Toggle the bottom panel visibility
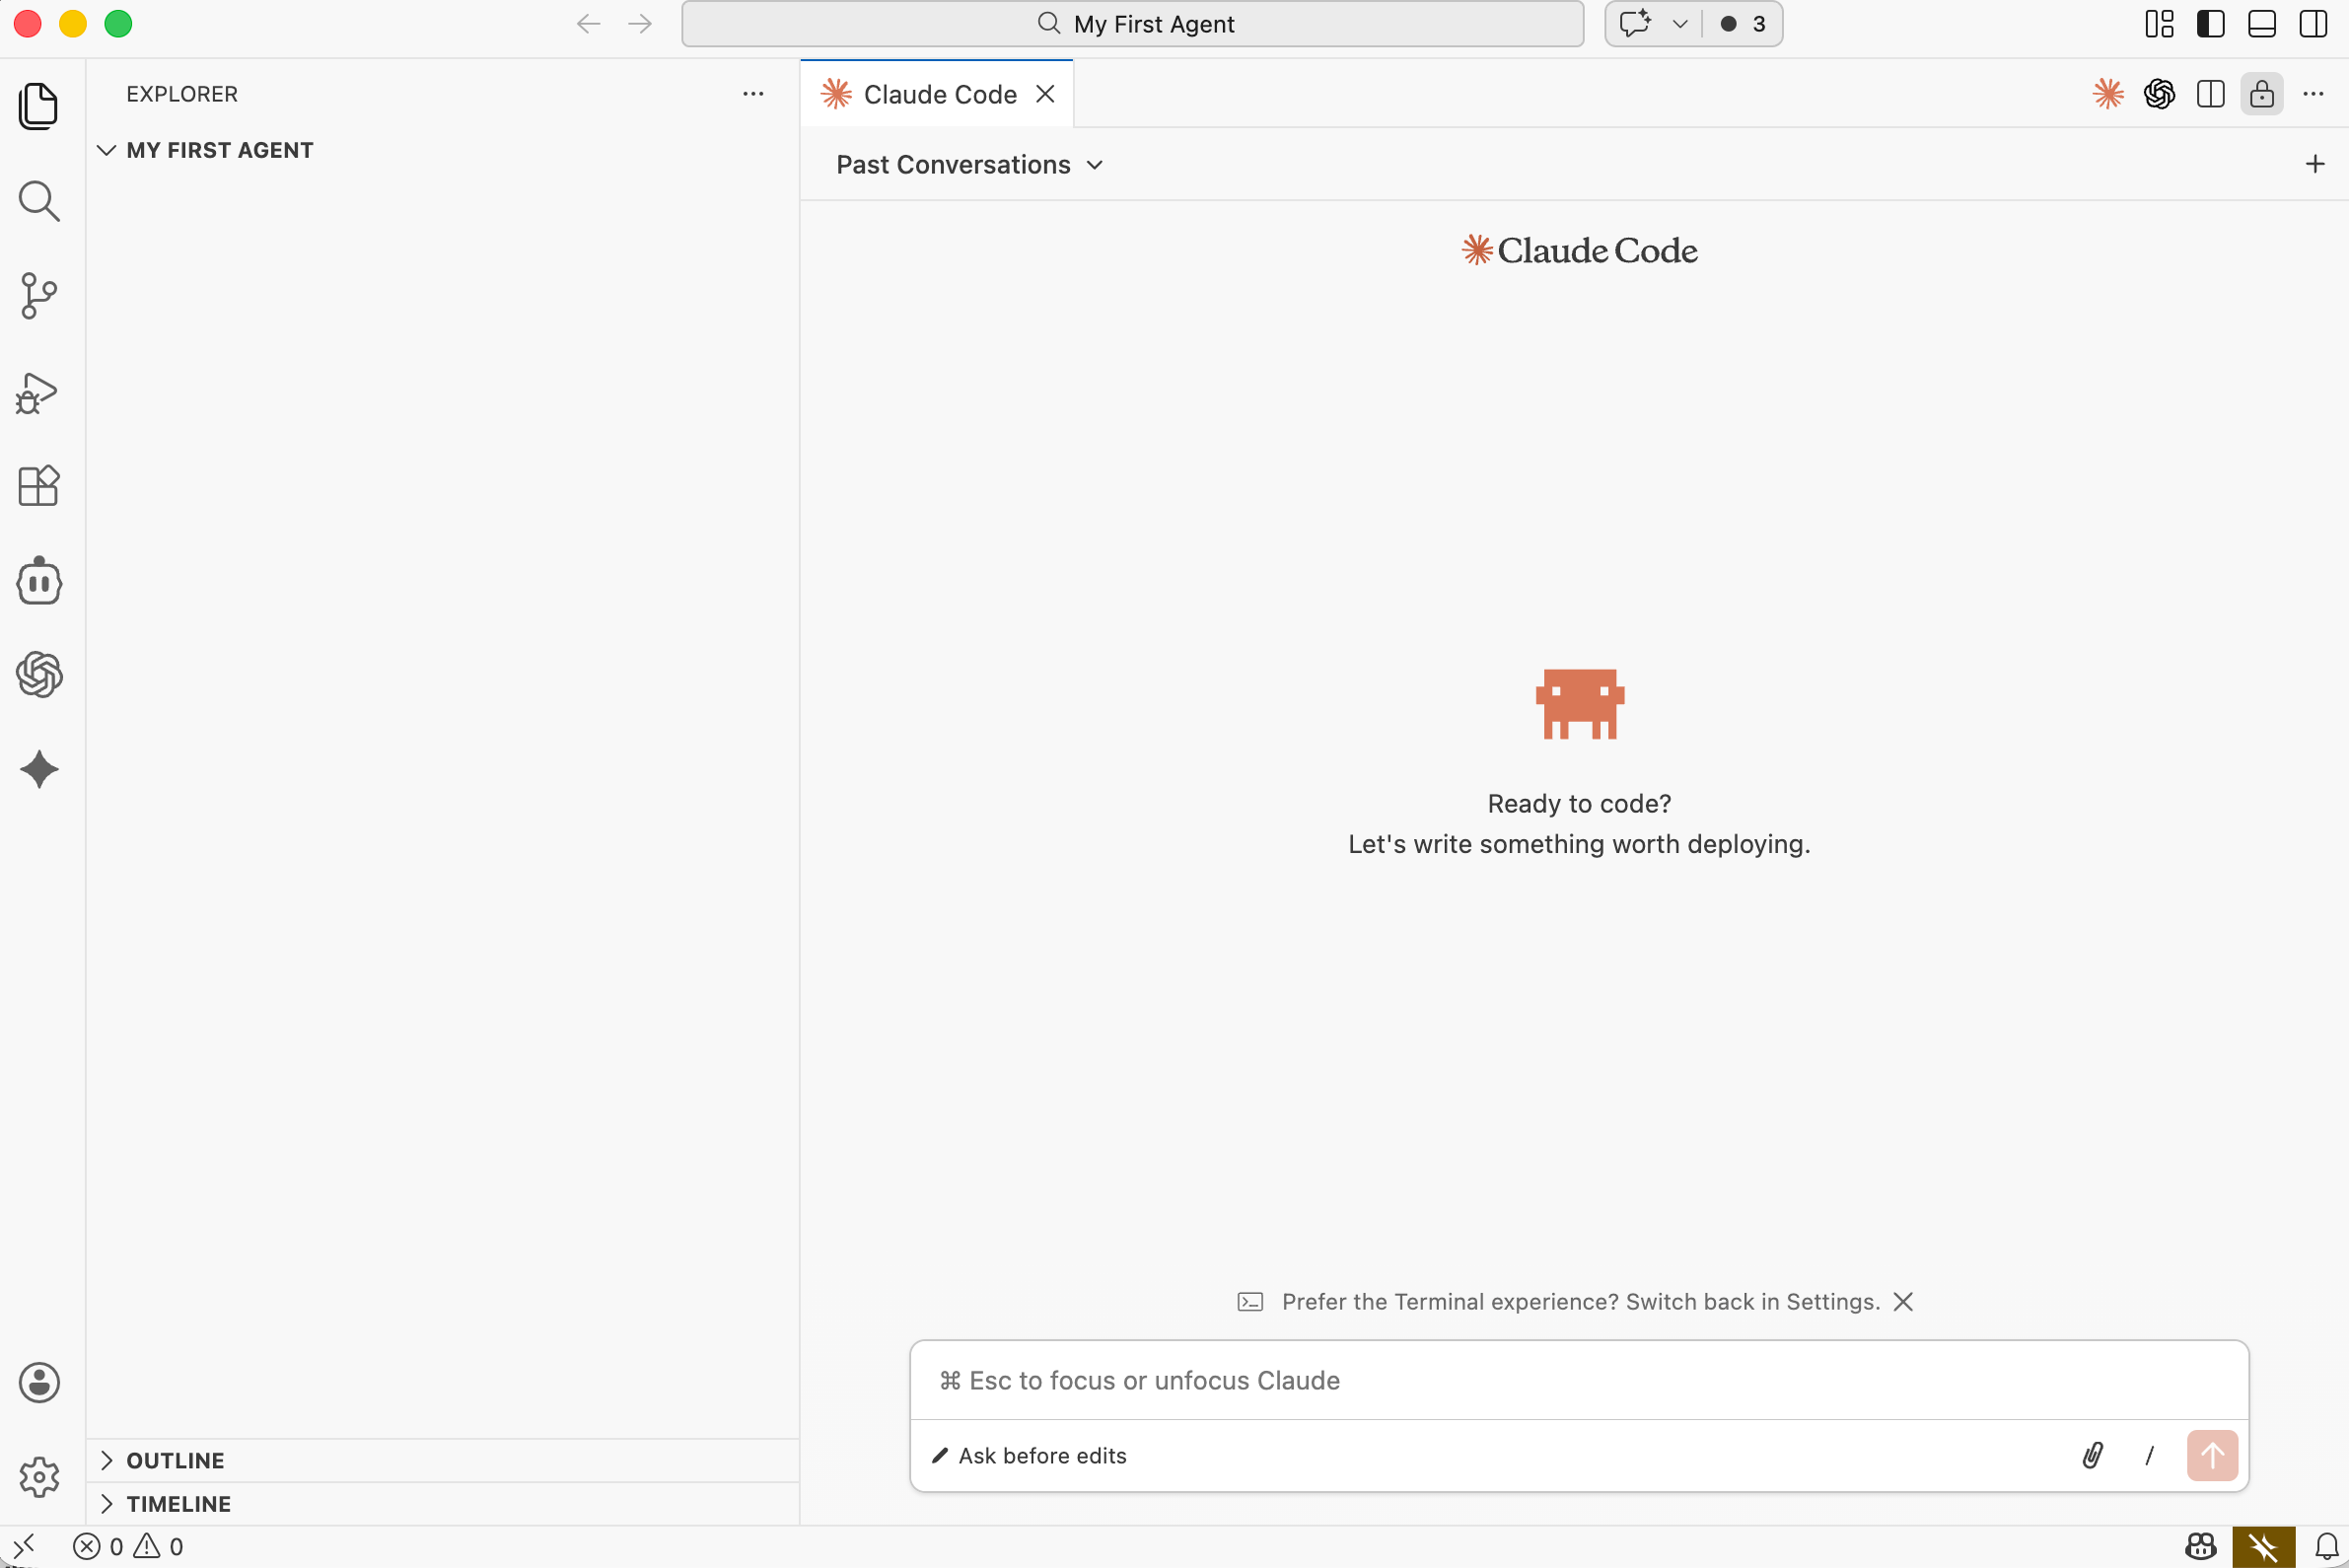 click(x=2261, y=24)
